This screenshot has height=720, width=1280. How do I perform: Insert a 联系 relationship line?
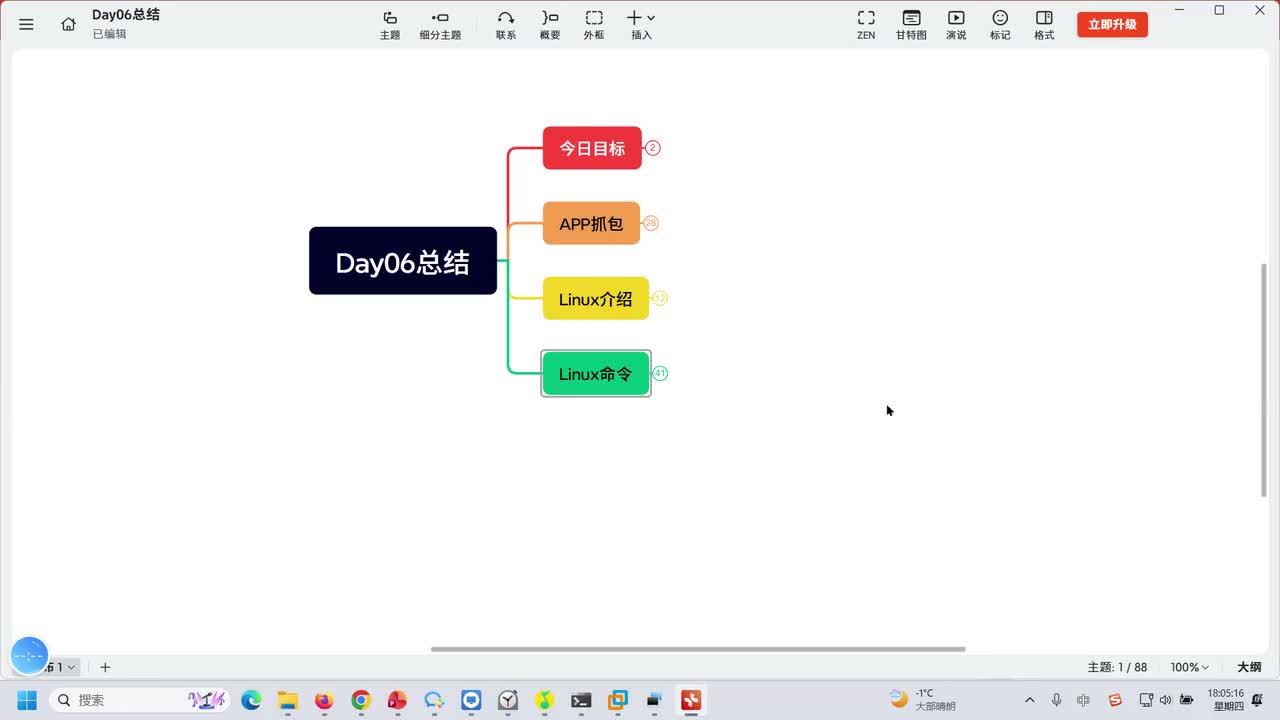click(x=506, y=25)
